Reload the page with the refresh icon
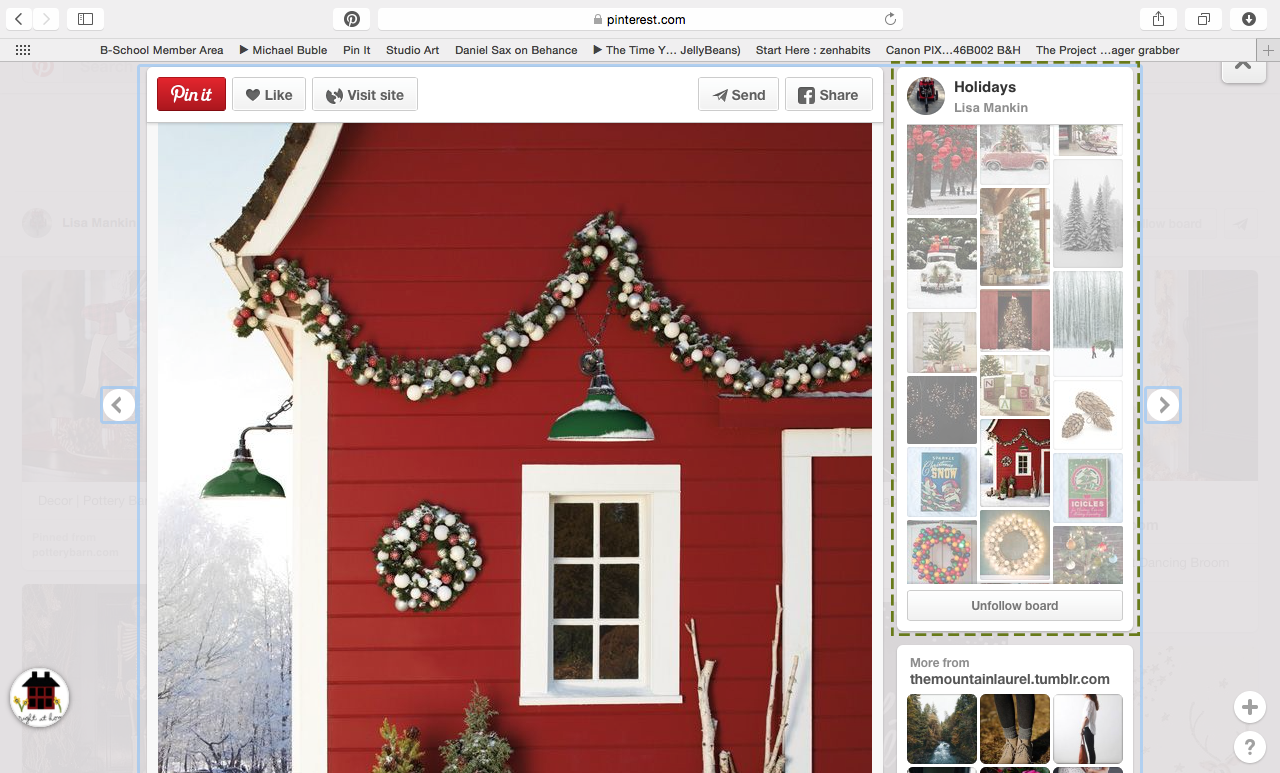 pyautogui.click(x=890, y=19)
